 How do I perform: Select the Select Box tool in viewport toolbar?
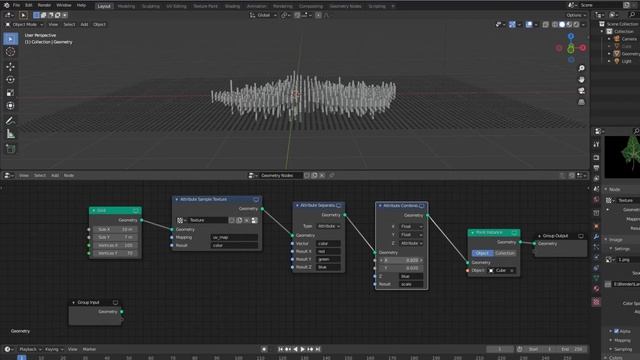click(11, 39)
